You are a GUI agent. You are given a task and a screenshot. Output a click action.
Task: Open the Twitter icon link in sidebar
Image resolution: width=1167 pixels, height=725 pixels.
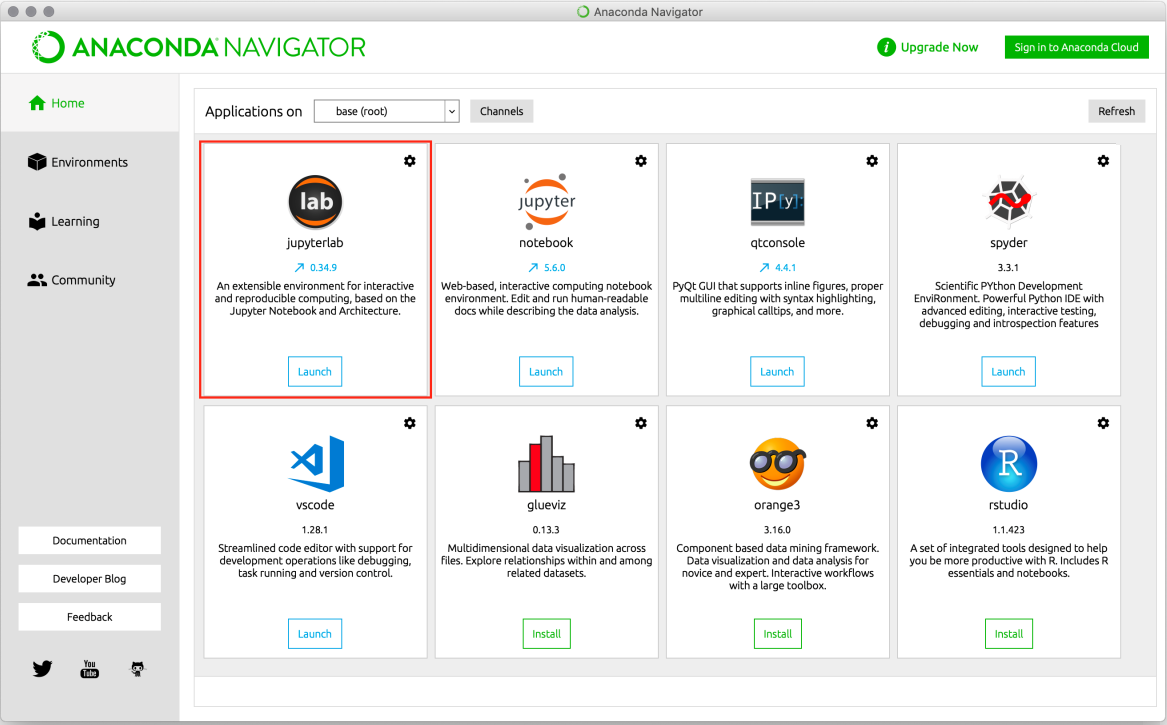click(x=42, y=669)
